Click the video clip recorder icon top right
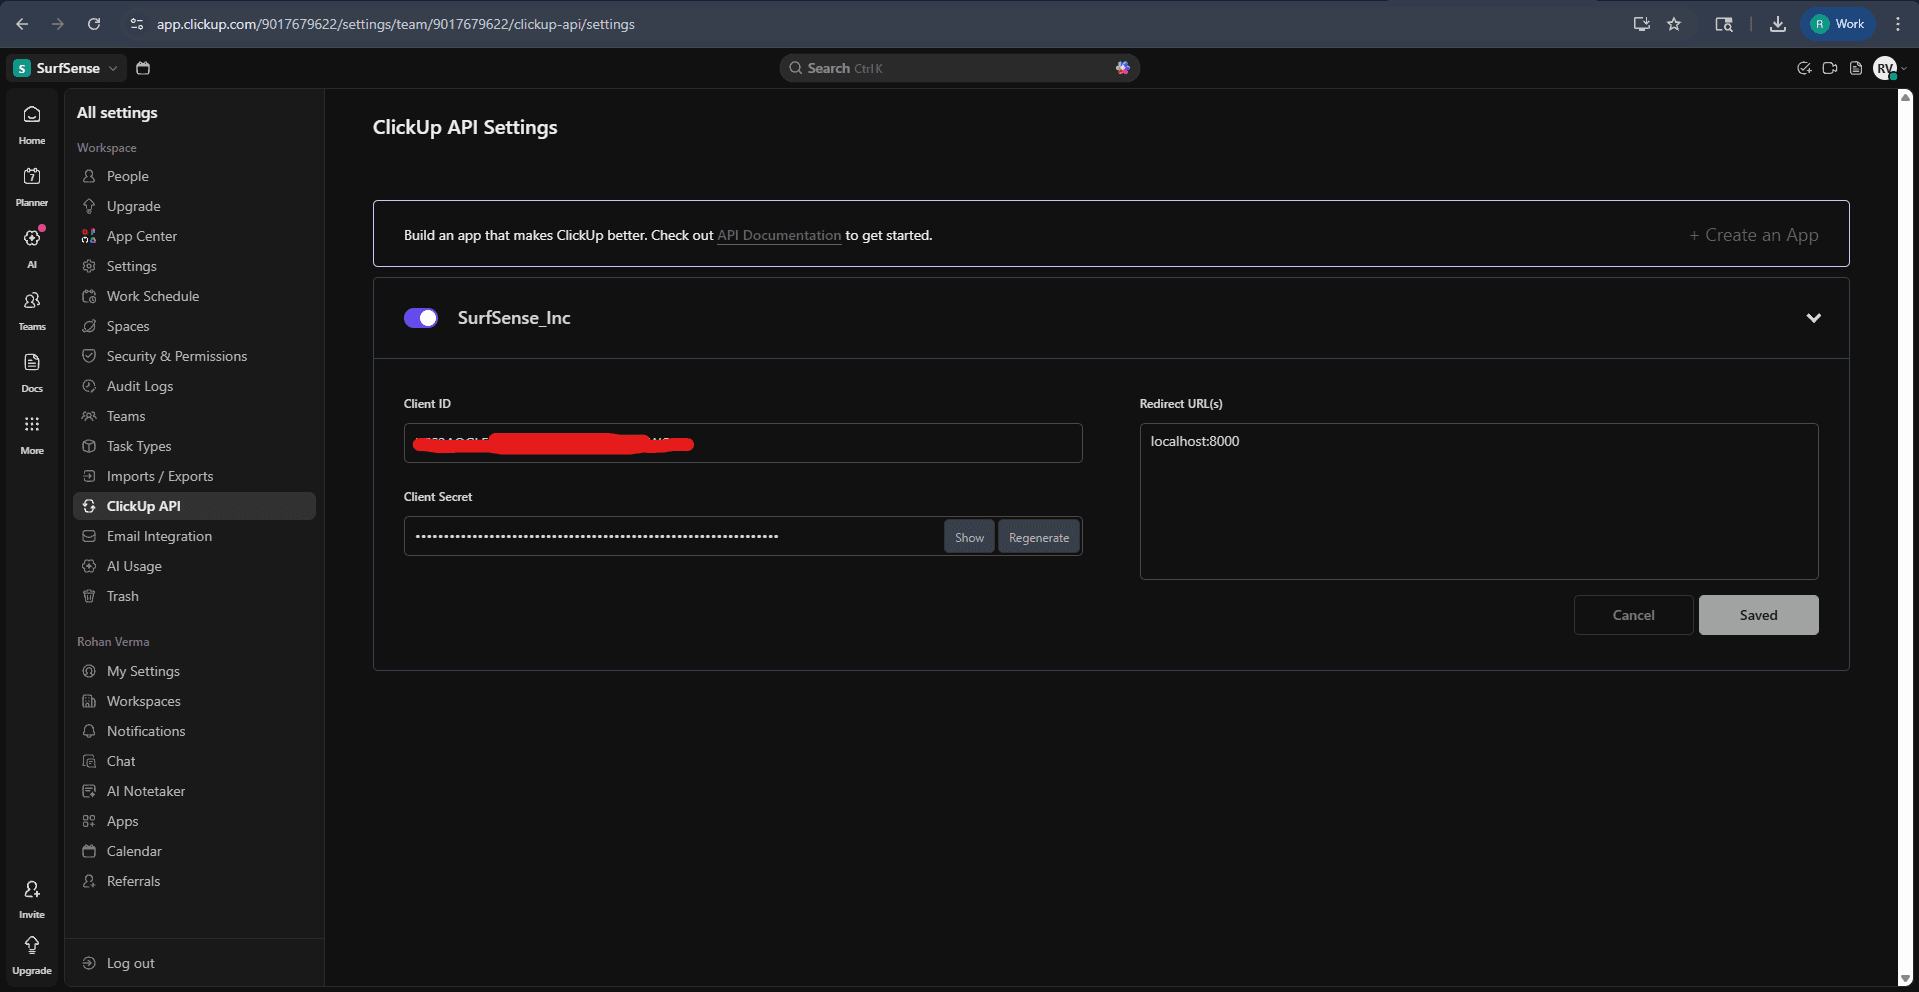The width and height of the screenshot is (1919, 992). pos(1831,68)
